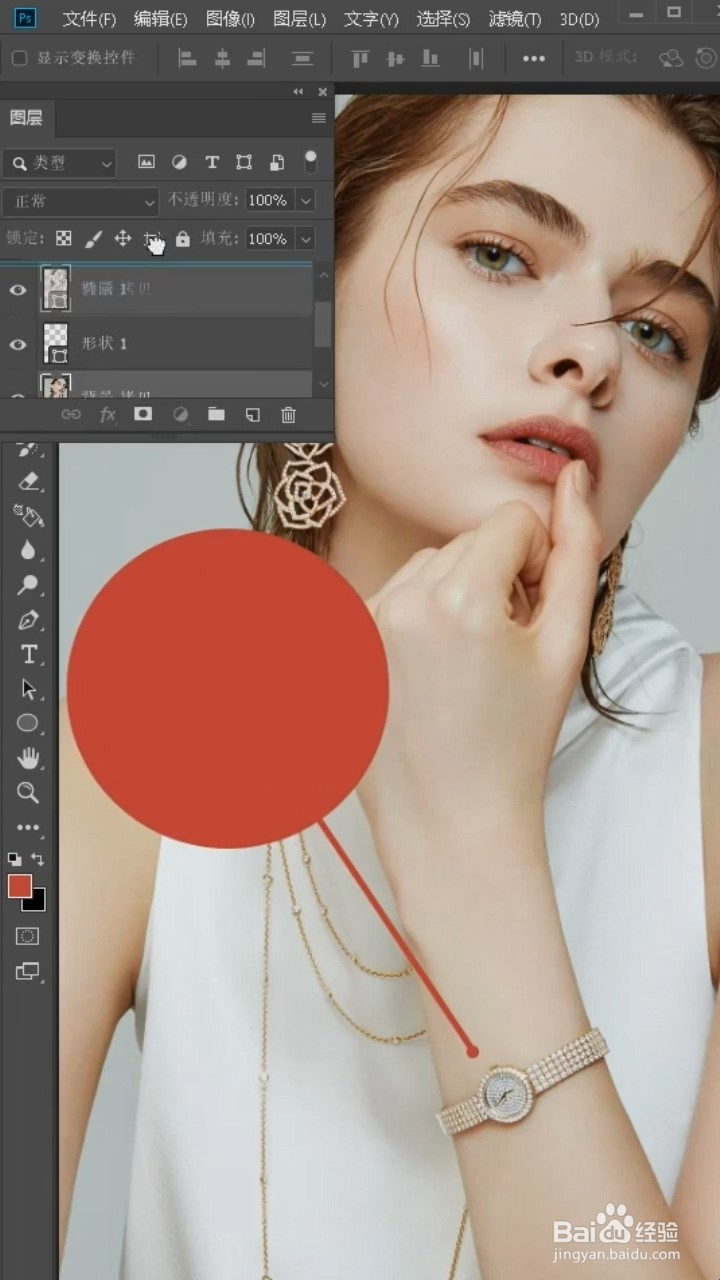Open the 图像(I) menu
Screen dimensions: 720x1280
[230, 19]
